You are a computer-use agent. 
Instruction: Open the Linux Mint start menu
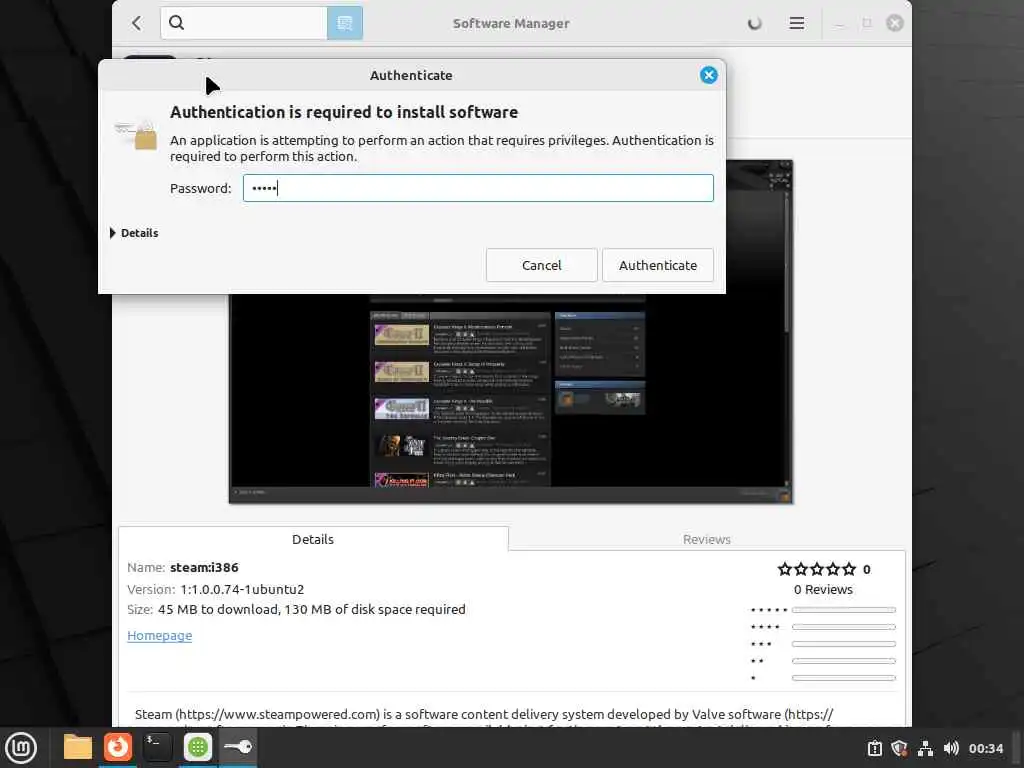21,748
